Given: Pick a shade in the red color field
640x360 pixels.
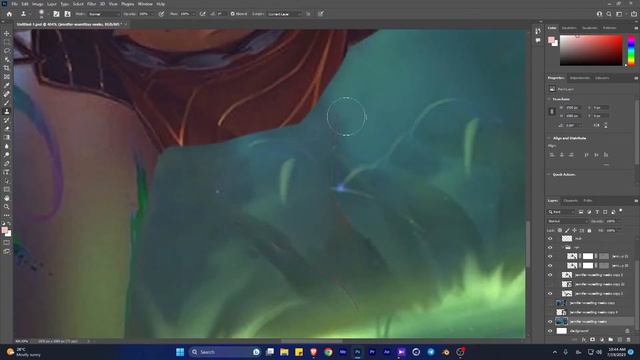Looking at the screenshot, I should pos(591,50).
